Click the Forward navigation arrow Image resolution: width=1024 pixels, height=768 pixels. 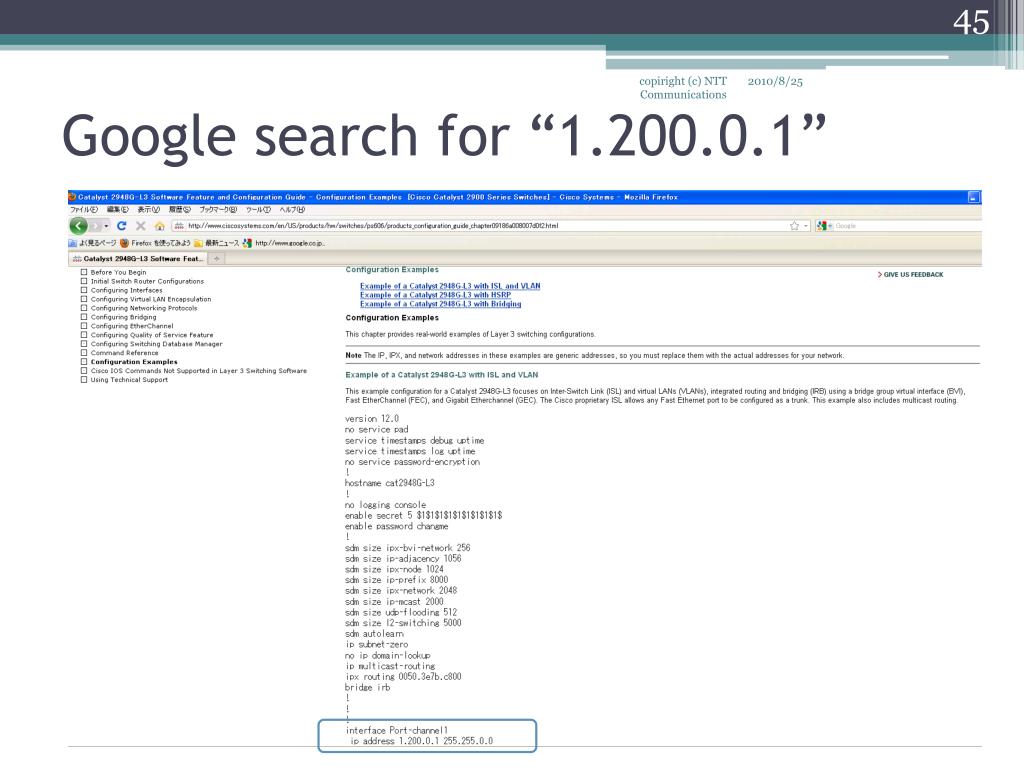95,226
